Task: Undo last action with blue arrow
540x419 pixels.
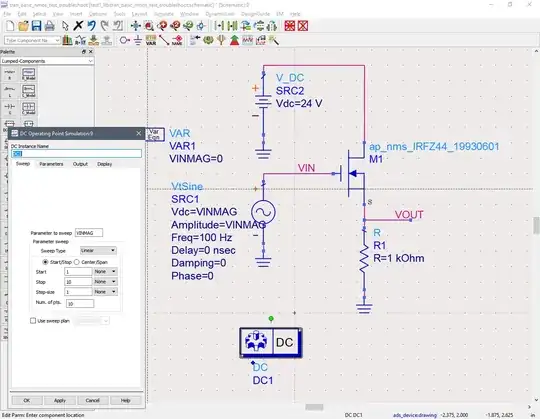Action: [x=91, y=26]
